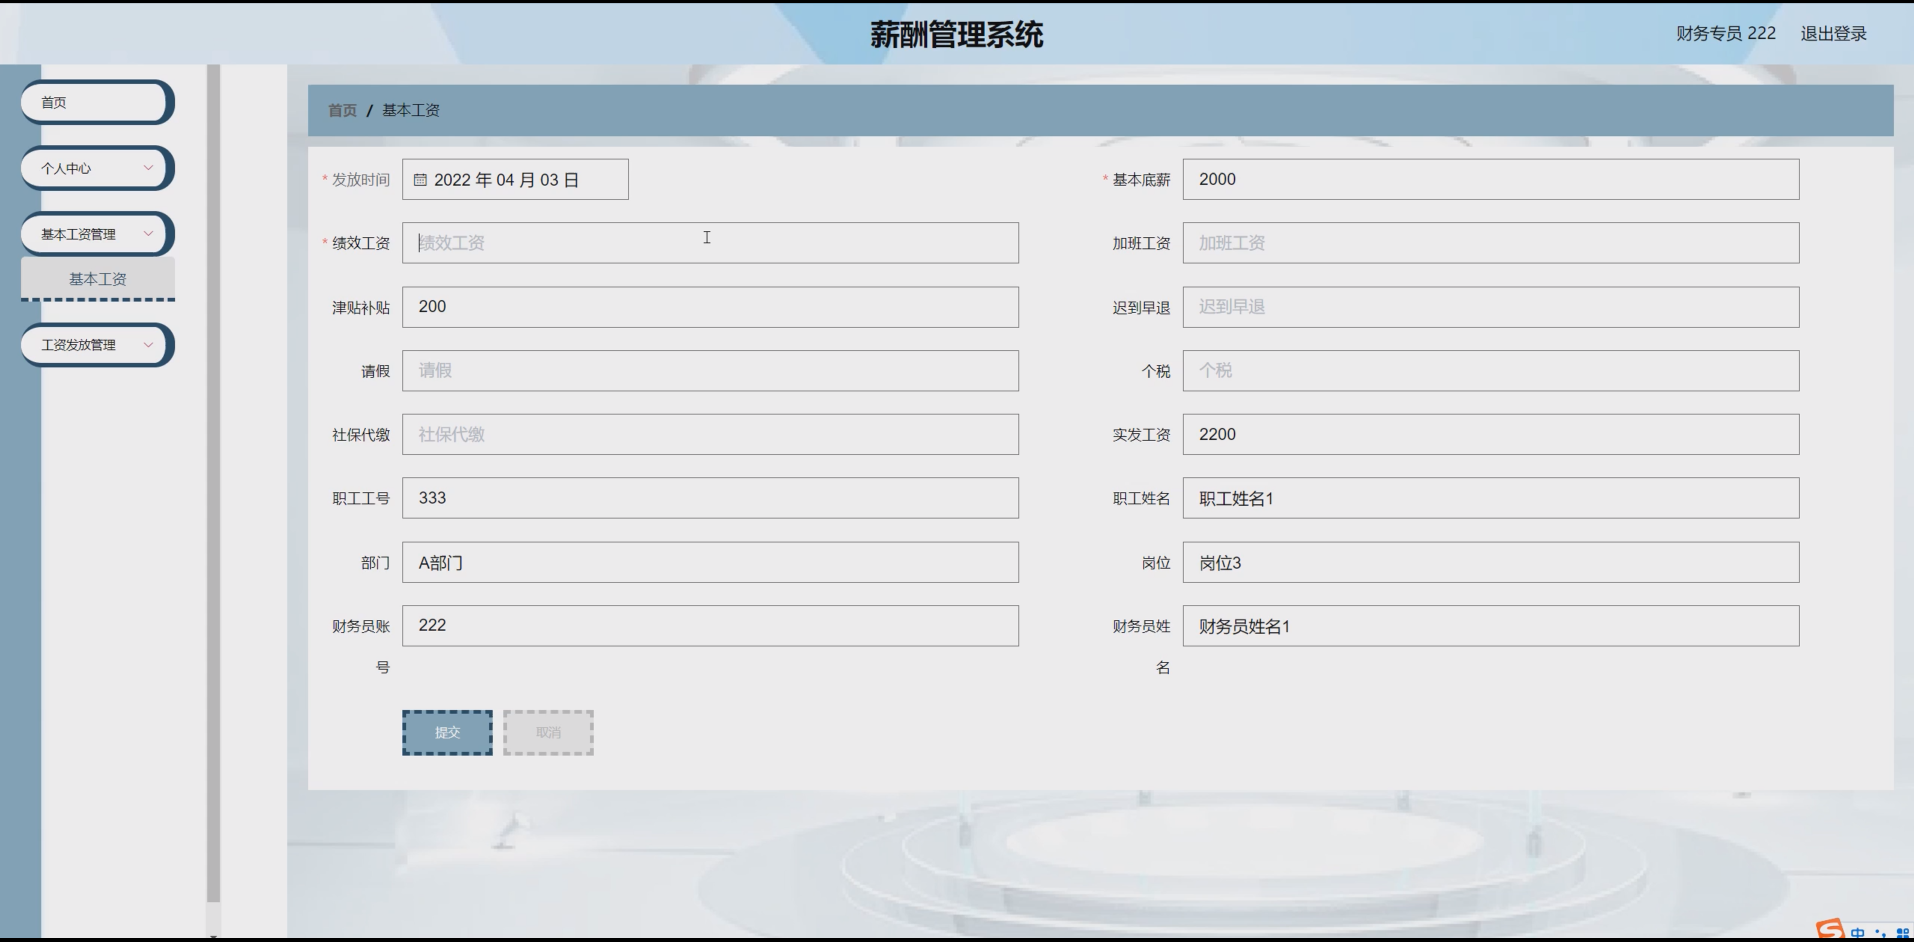Focus the 加班工资 input field

1491,243
